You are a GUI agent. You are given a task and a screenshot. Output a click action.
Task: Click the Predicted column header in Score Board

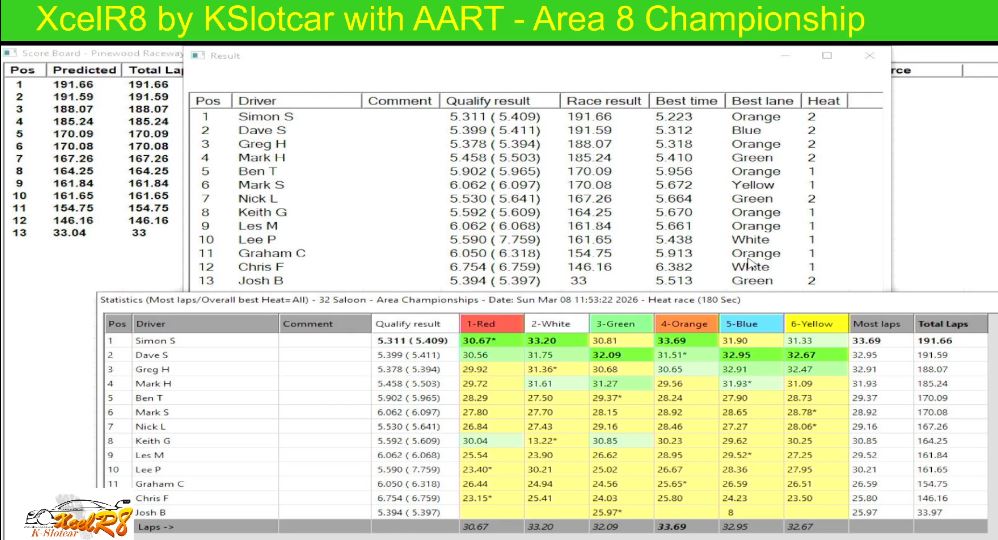click(x=84, y=70)
